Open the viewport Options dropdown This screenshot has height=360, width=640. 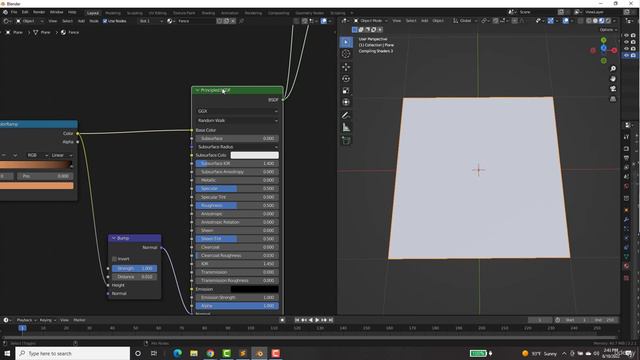[x=608, y=30]
